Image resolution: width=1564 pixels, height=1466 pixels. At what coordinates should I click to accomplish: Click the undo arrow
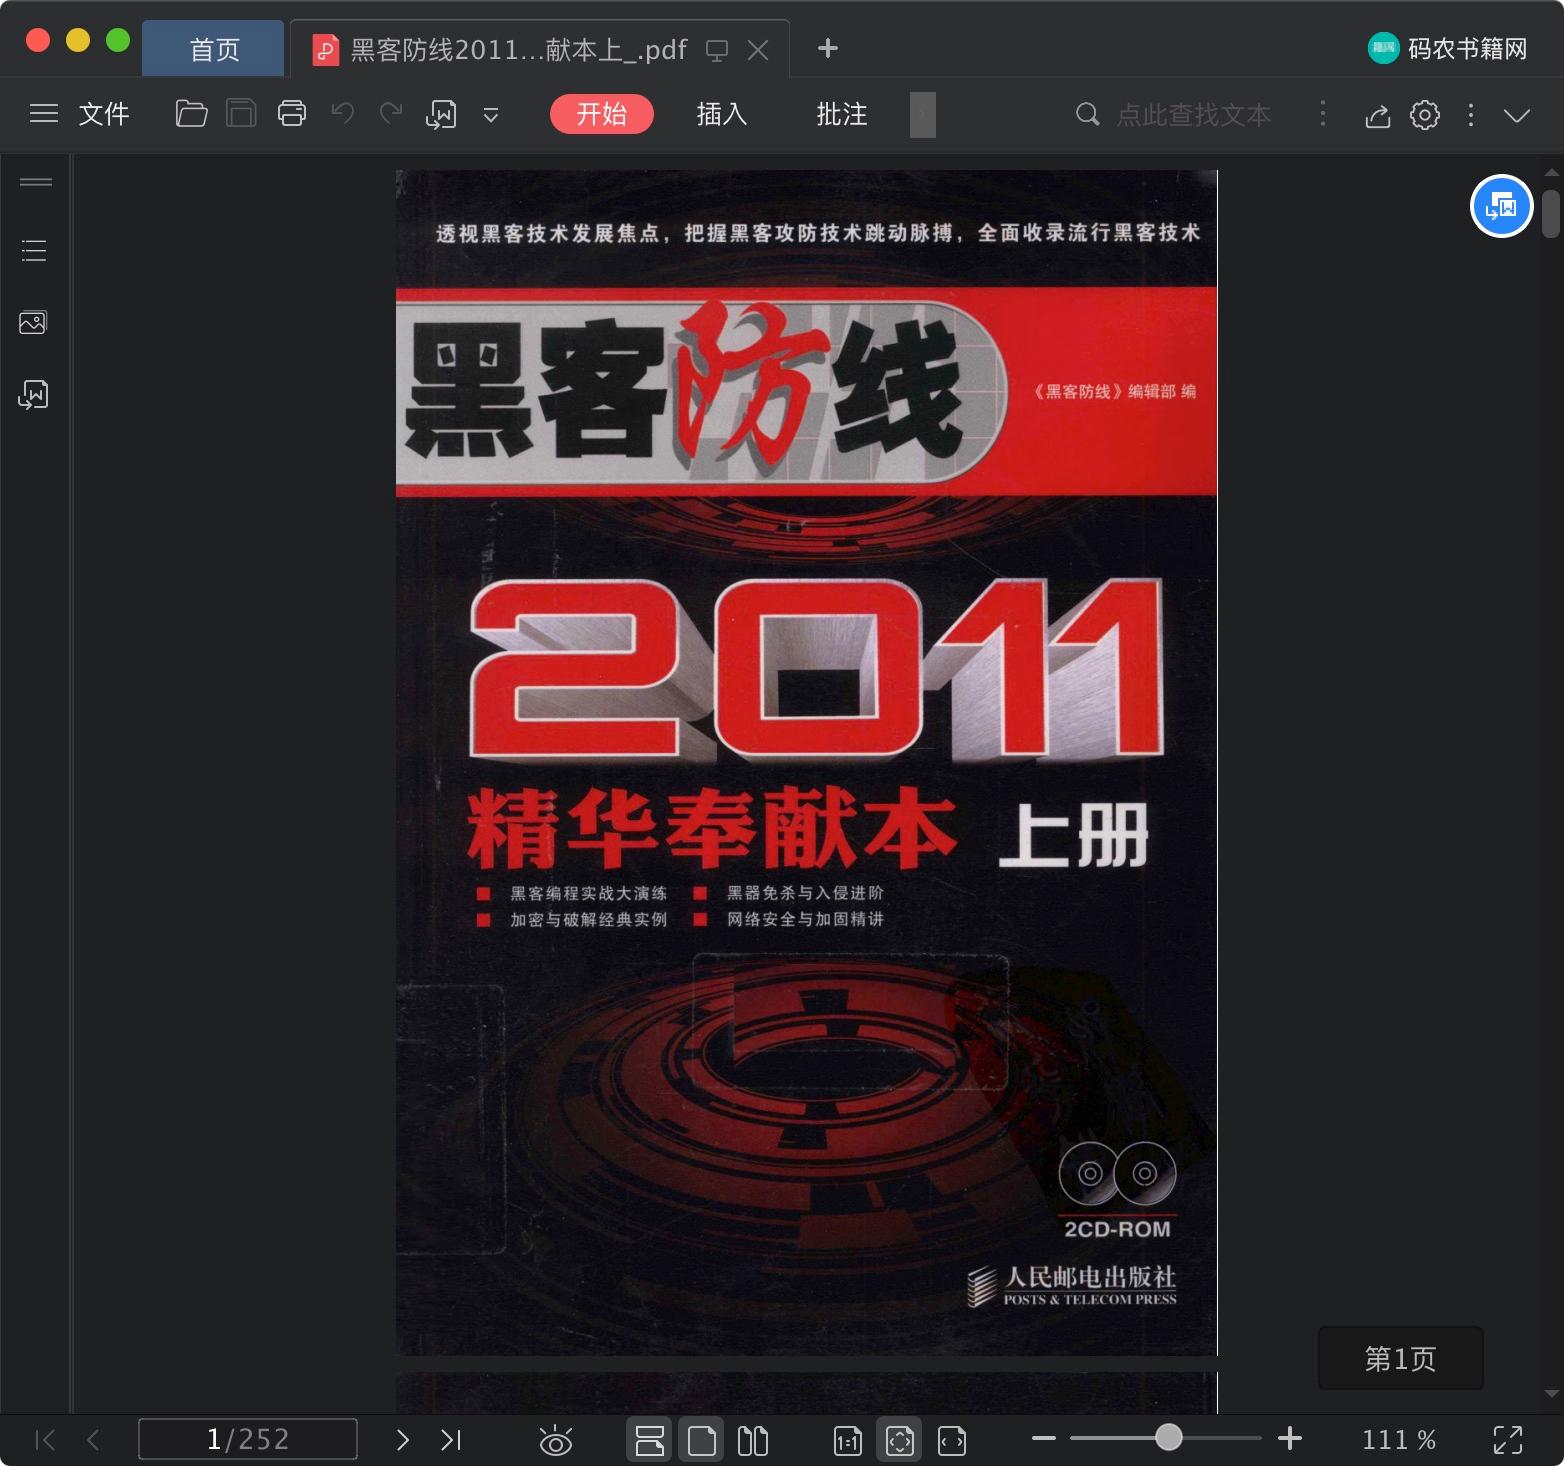pos(343,113)
